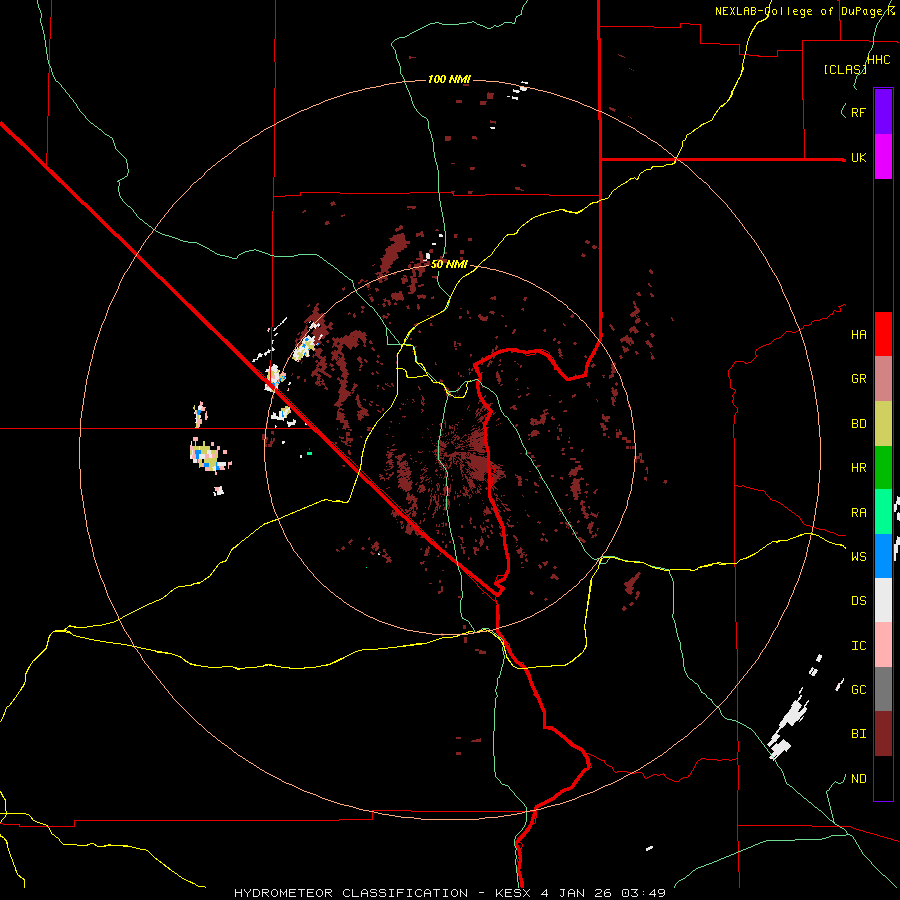The image size is (900, 900).
Task: Click the DS legend label
Action: [858, 601]
